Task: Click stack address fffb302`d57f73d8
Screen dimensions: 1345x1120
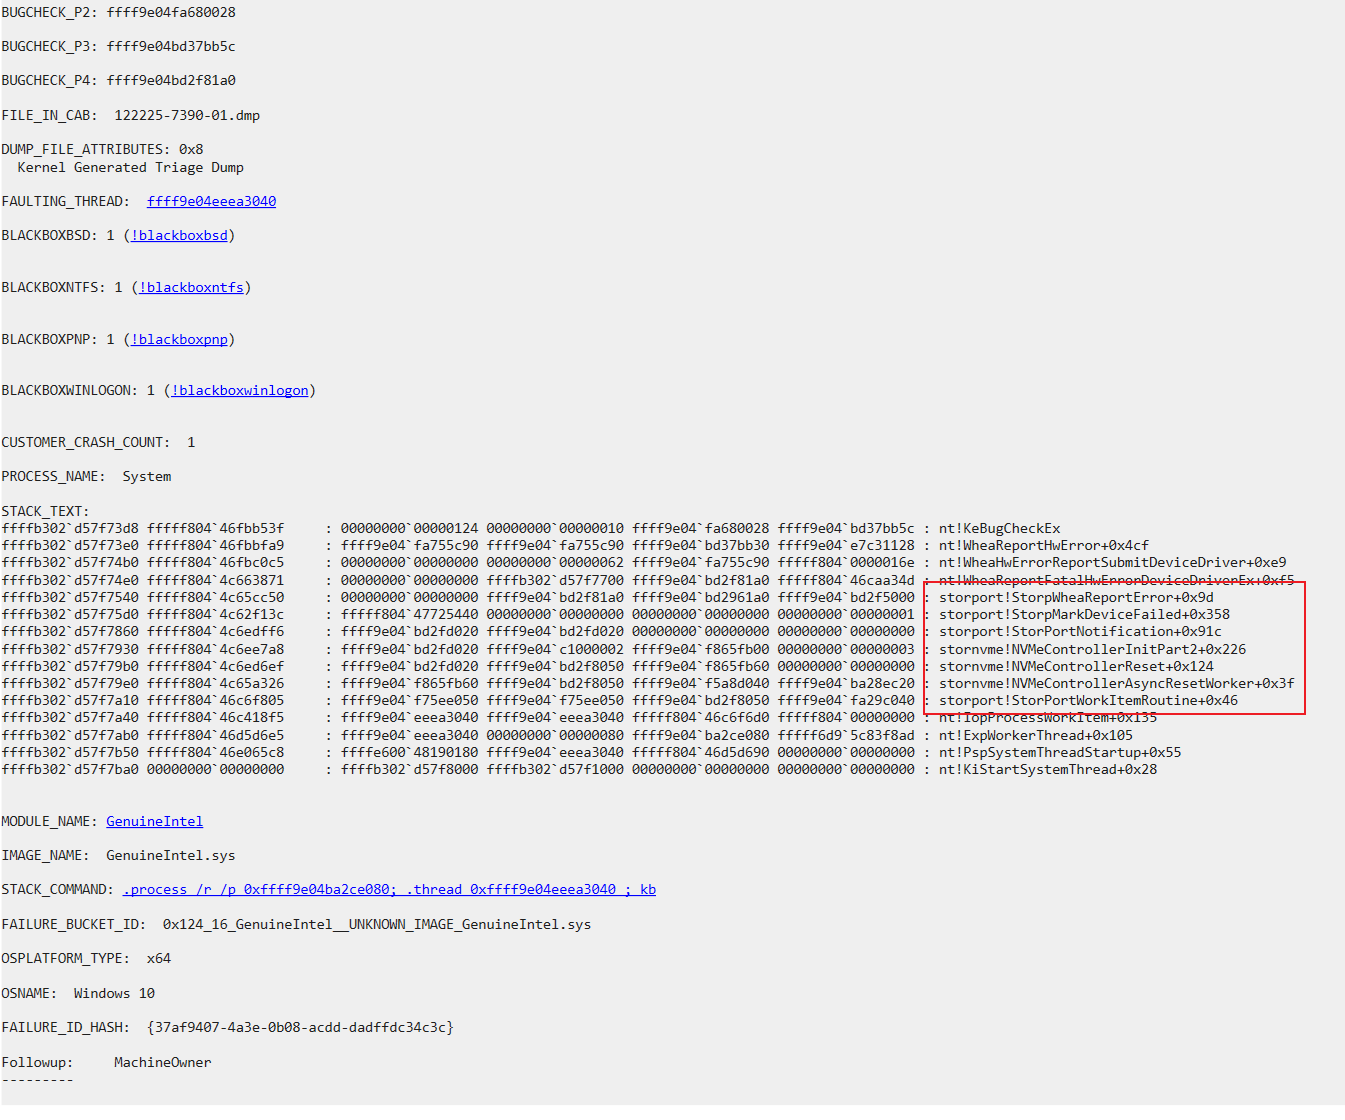Action: coord(70,528)
